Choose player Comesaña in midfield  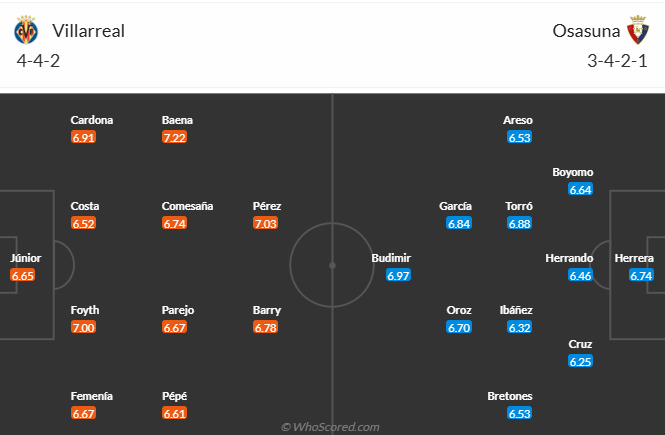[x=188, y=206]
